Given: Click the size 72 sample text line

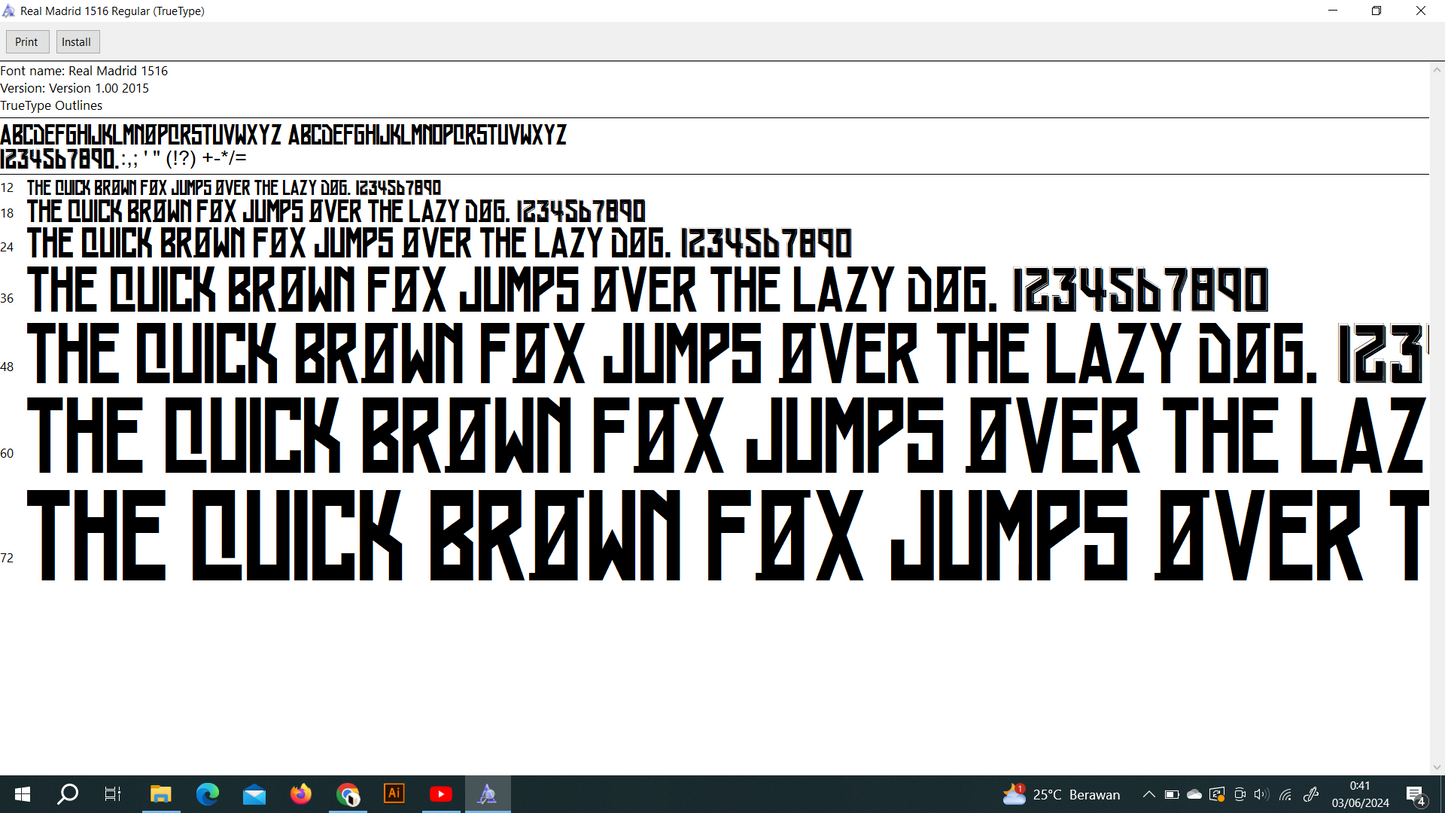Looking at the screenshot, I should (x=728, y=535).
